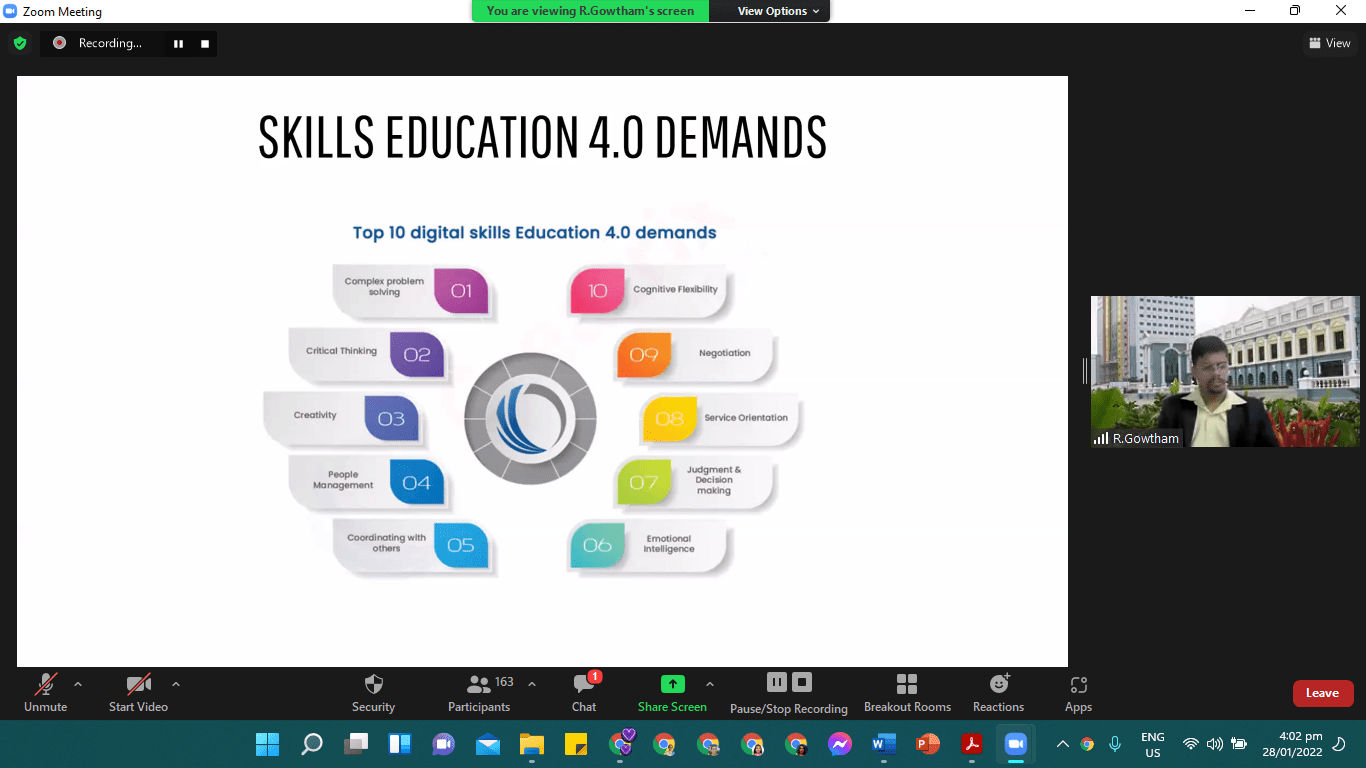Image resolution: width=1366 pixels, height=768 pixels.
Task: Click the green encryption shield icon
Action: [x=20, y=43]
